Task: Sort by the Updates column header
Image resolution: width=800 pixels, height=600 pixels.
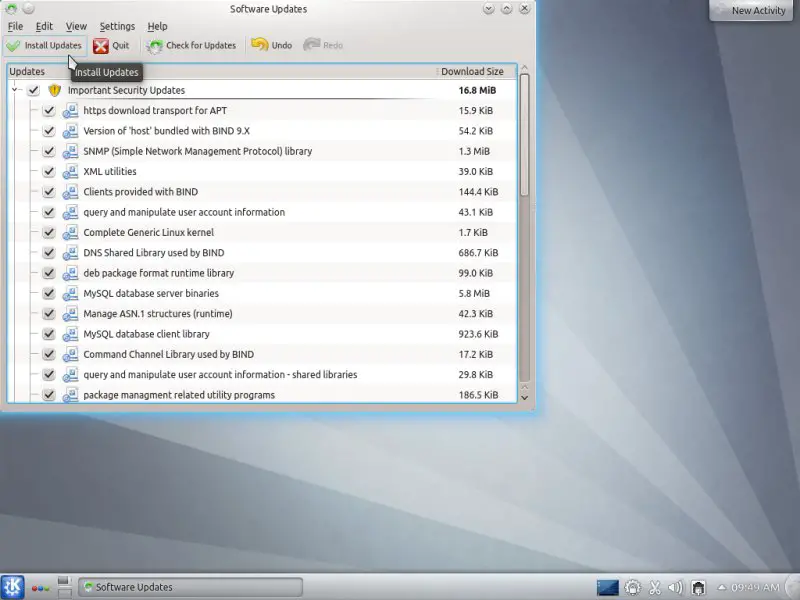Action: pos(222,71)
